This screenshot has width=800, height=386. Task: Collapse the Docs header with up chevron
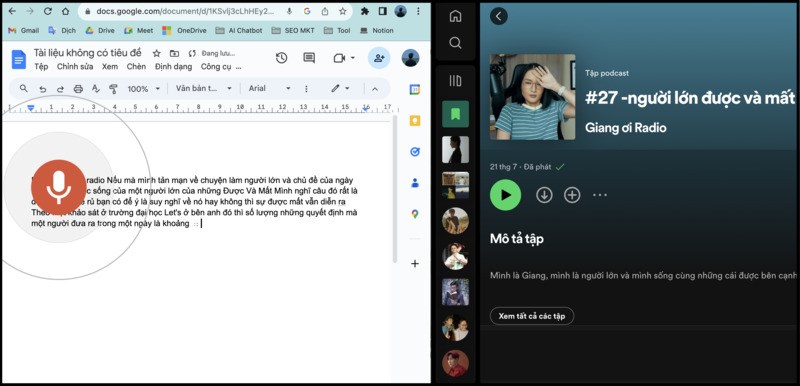[x=375, y=89]
